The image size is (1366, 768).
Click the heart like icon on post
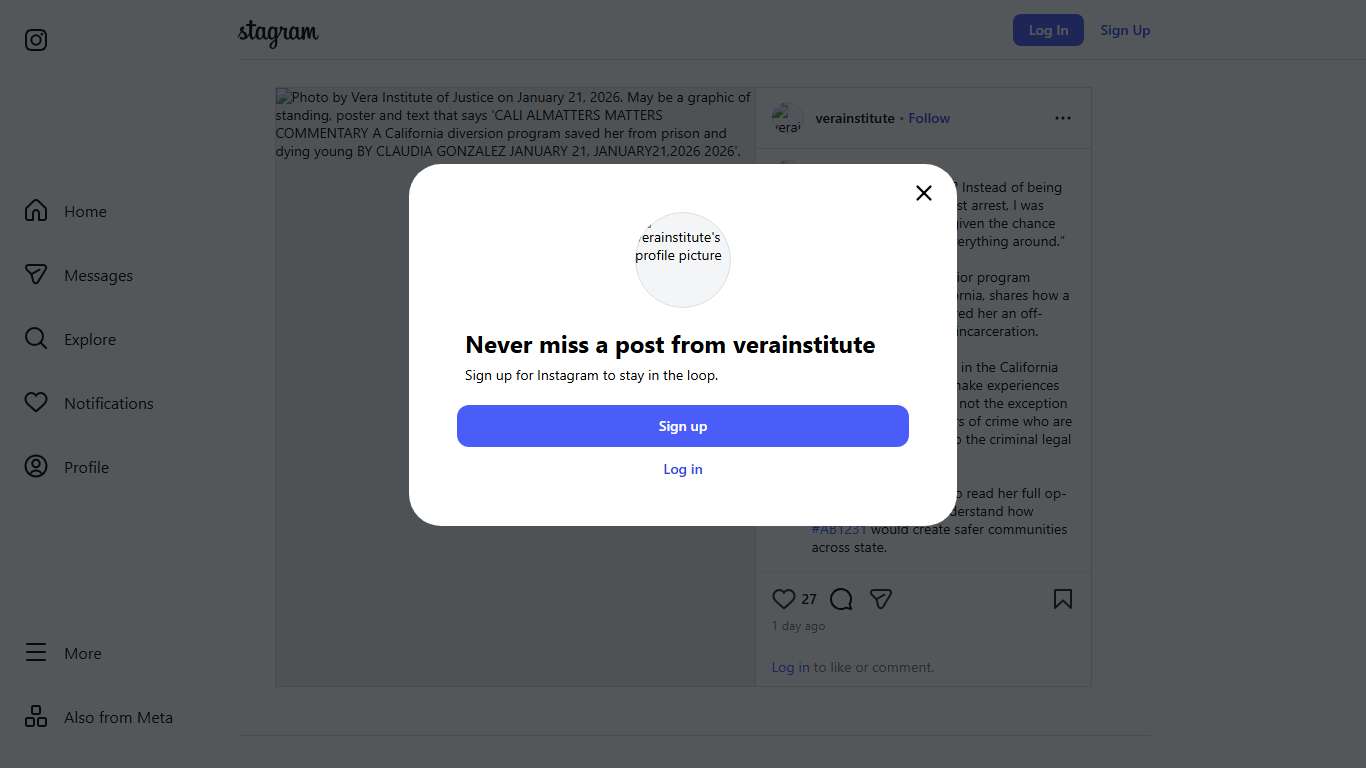(784, 599)
